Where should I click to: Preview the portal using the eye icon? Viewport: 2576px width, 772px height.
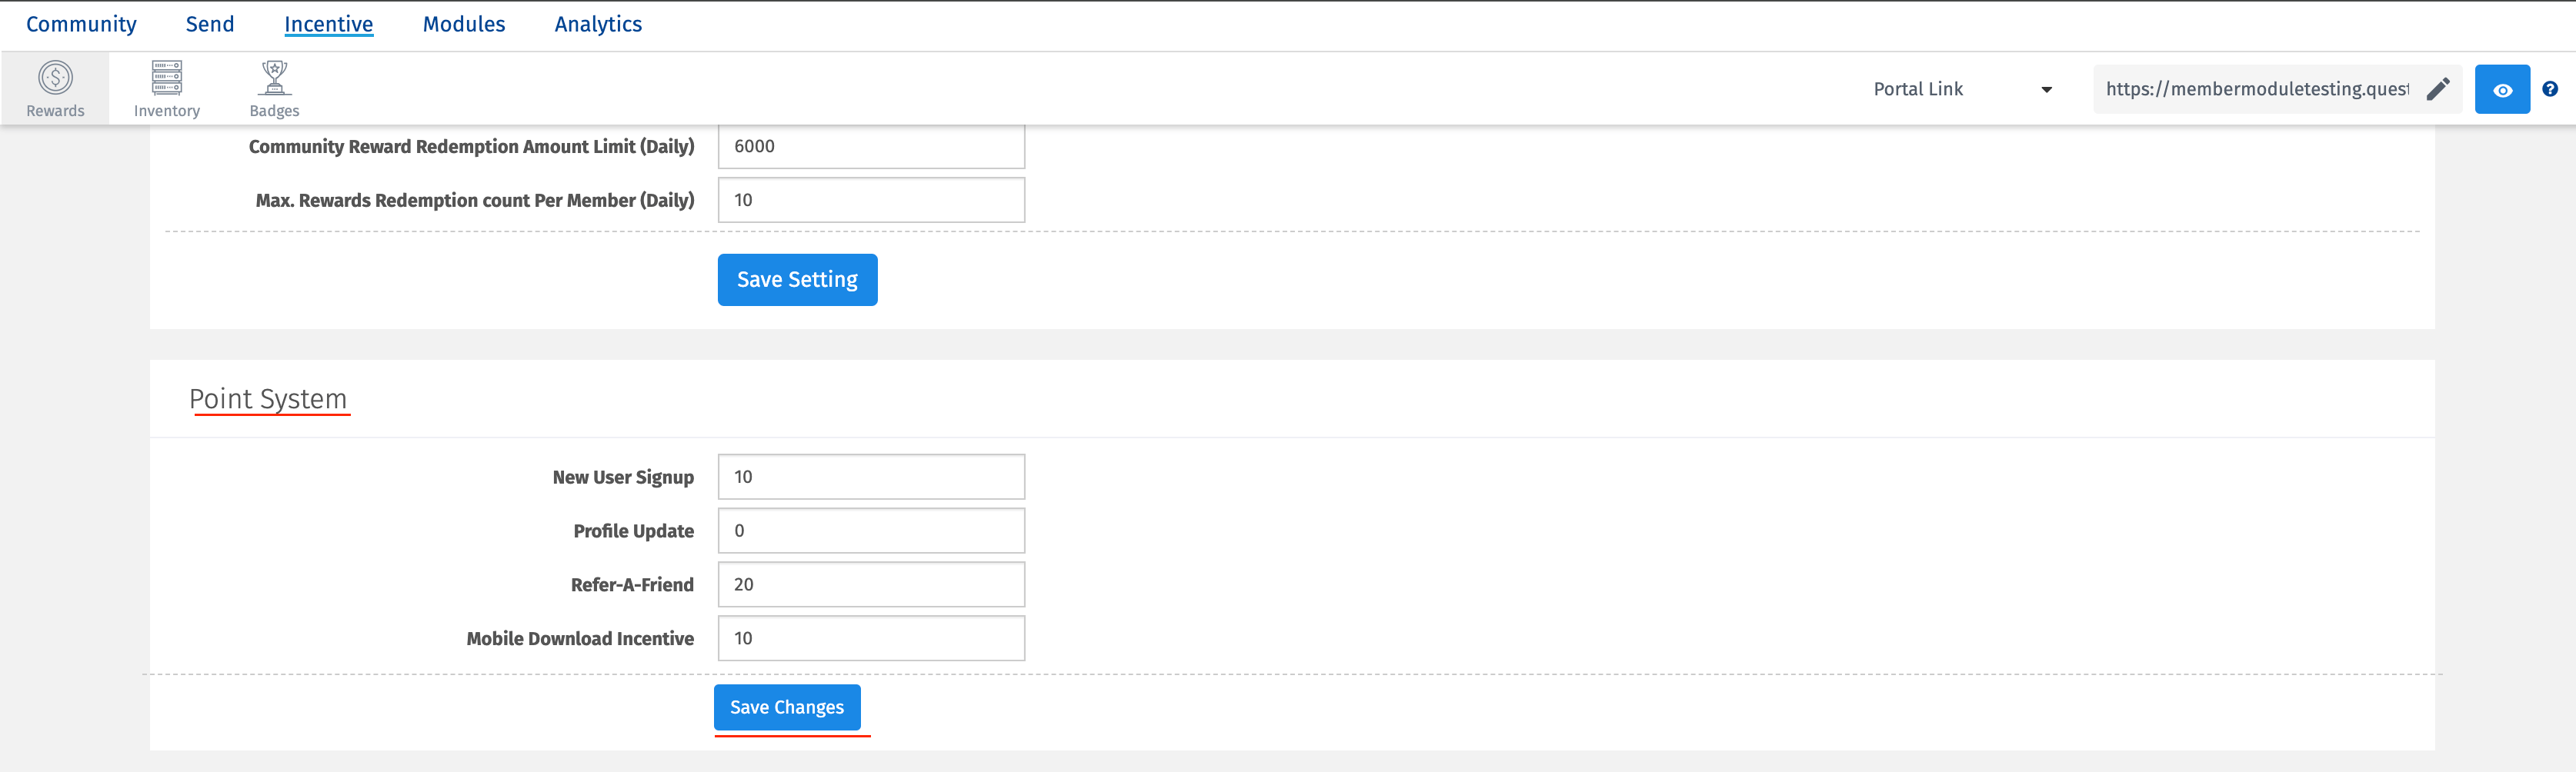click(x=2503, y=89)
